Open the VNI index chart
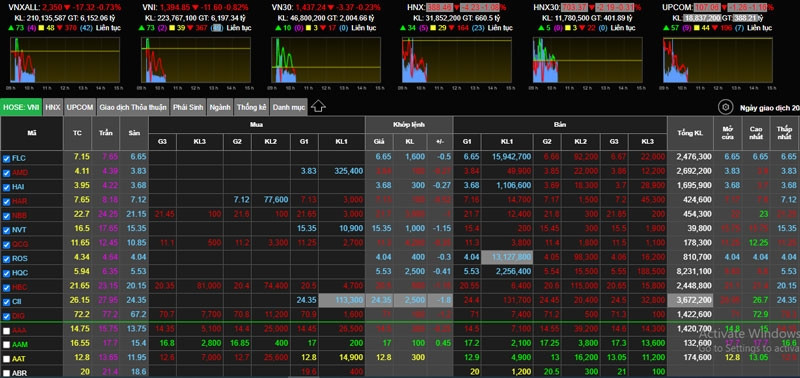This screenshot has height=378, width=800. pos(196,60)
